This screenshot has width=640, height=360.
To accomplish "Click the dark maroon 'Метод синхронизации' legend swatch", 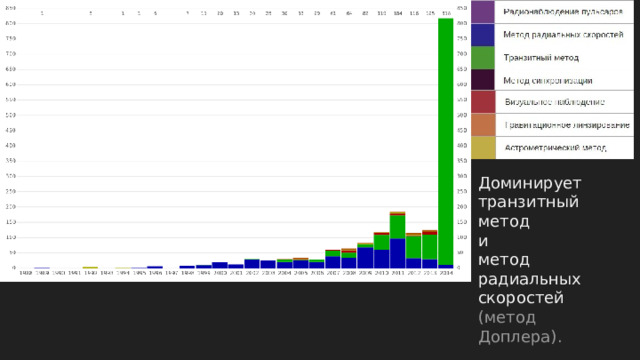I will pyautogui.click(x=483, y=80).
